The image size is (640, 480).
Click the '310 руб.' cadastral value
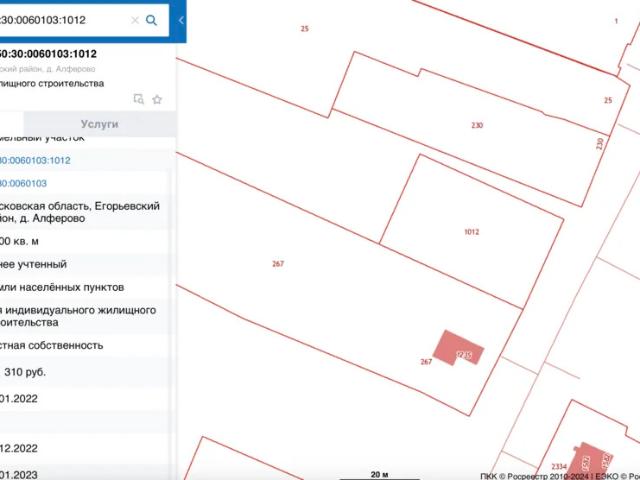[x=25, y=372]
